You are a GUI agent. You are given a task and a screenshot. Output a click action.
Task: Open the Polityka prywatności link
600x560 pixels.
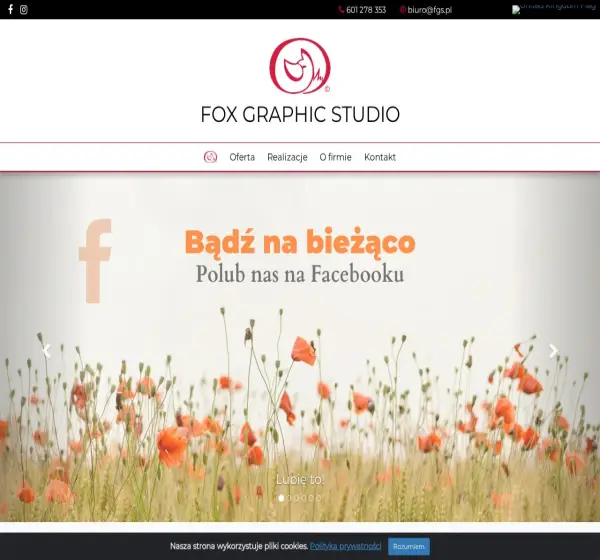tap(346, 546)
